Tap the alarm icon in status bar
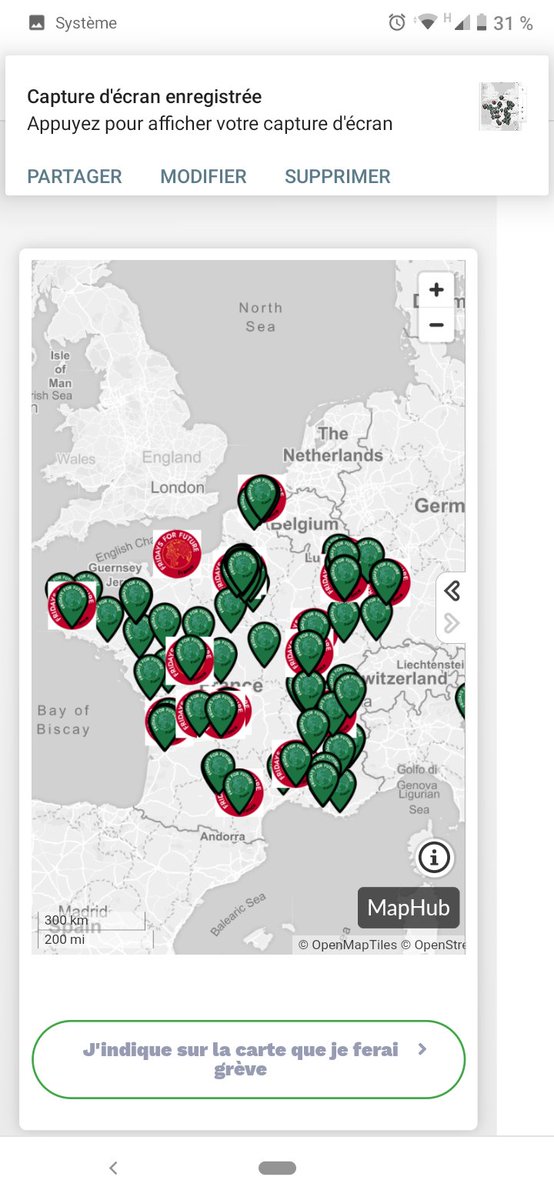 [397, 23]
